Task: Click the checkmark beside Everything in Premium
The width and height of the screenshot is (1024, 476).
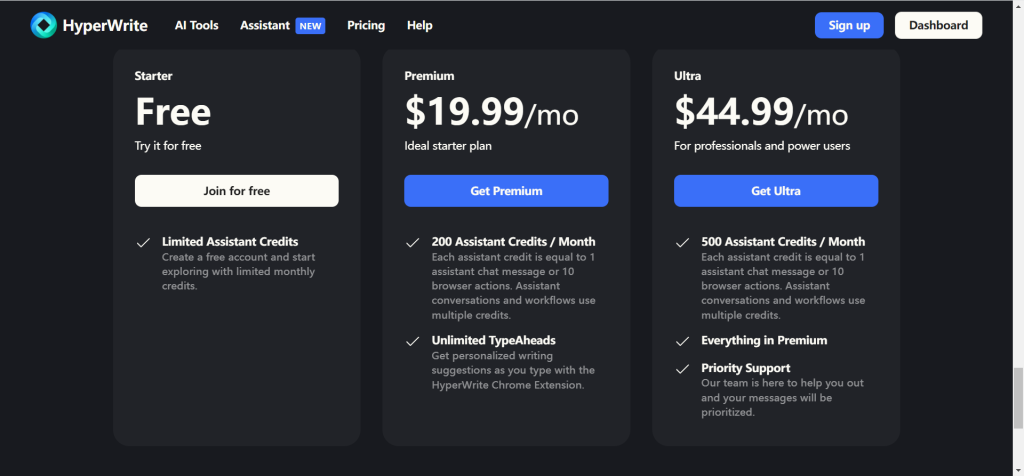Action: tap(682, 341)
